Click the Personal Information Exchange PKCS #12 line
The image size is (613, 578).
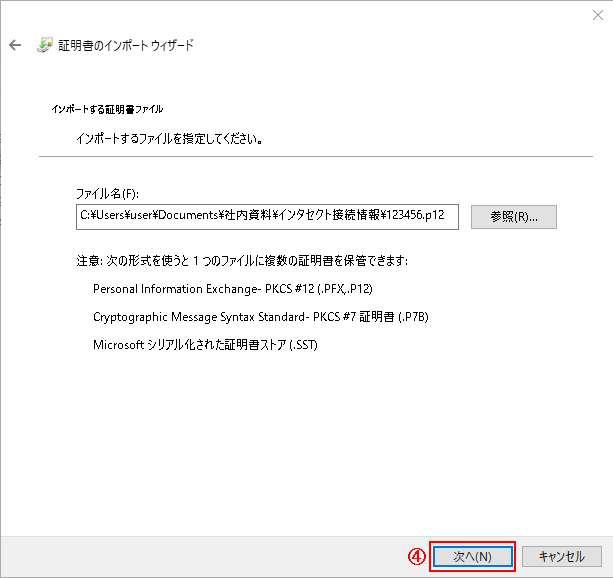coord(232,289)
